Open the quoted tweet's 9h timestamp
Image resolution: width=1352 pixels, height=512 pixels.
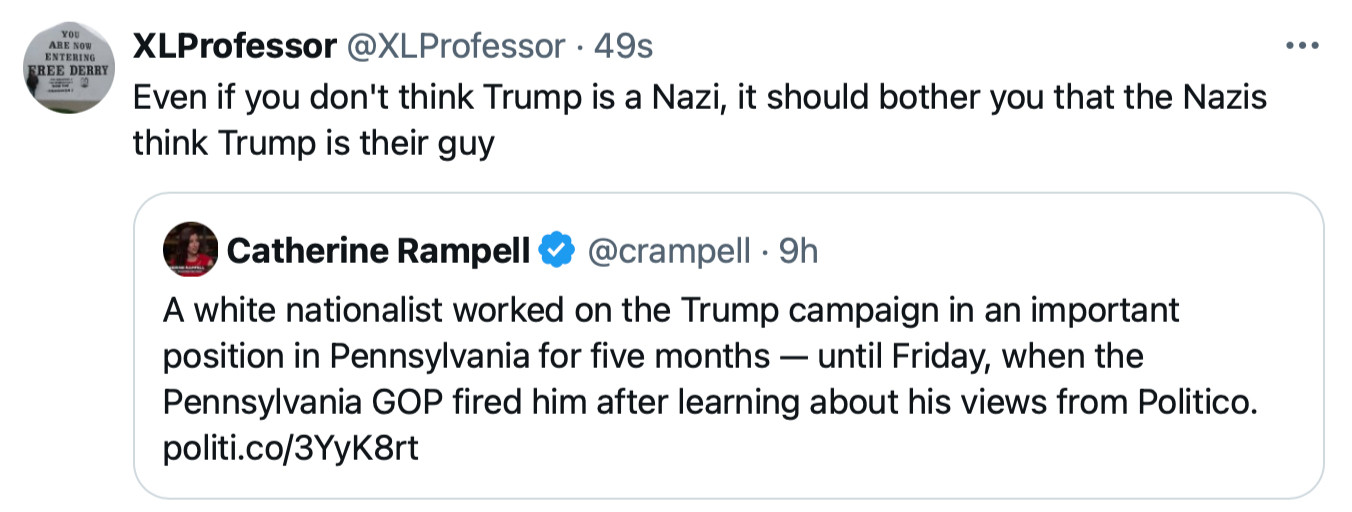(798, 250)
